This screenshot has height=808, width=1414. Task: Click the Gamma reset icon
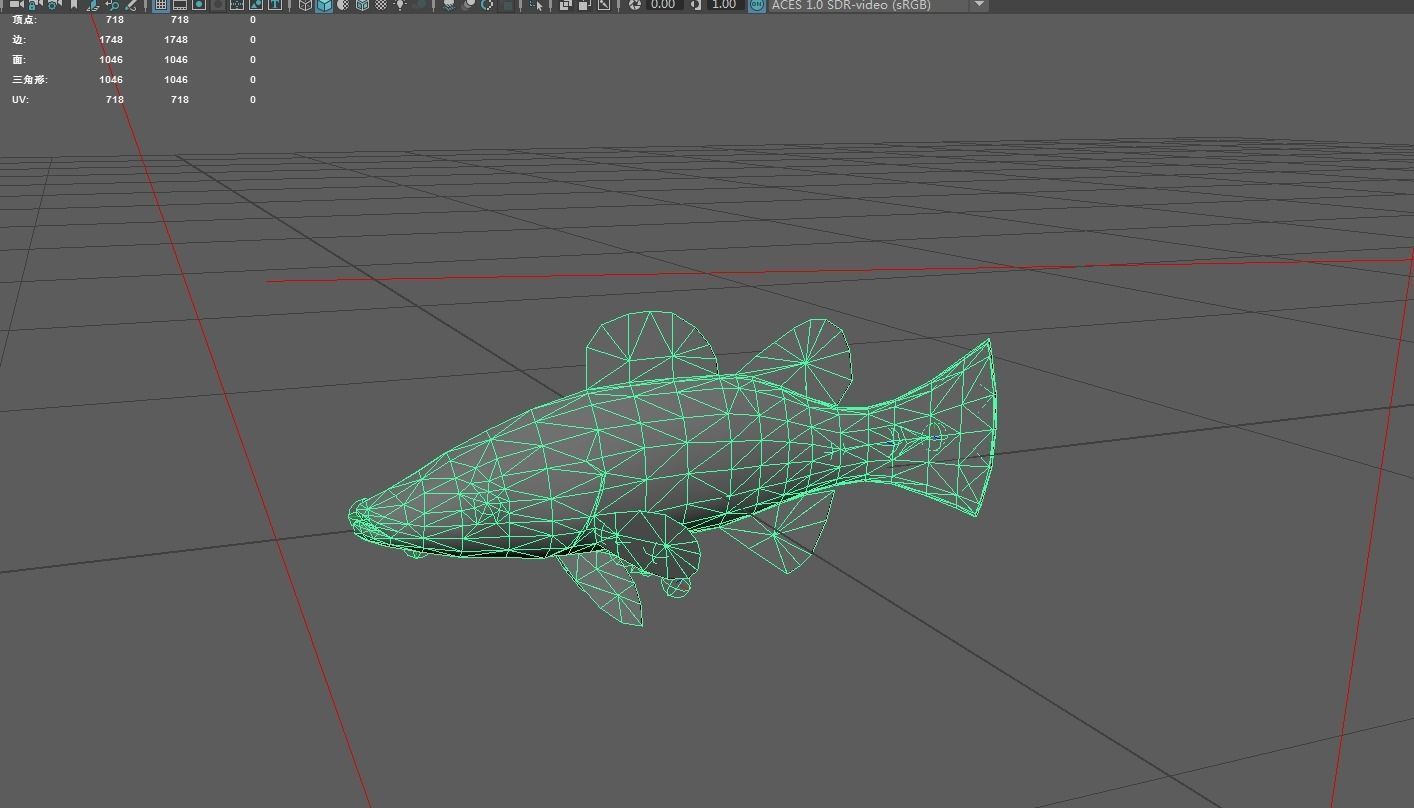coord(695,5)
